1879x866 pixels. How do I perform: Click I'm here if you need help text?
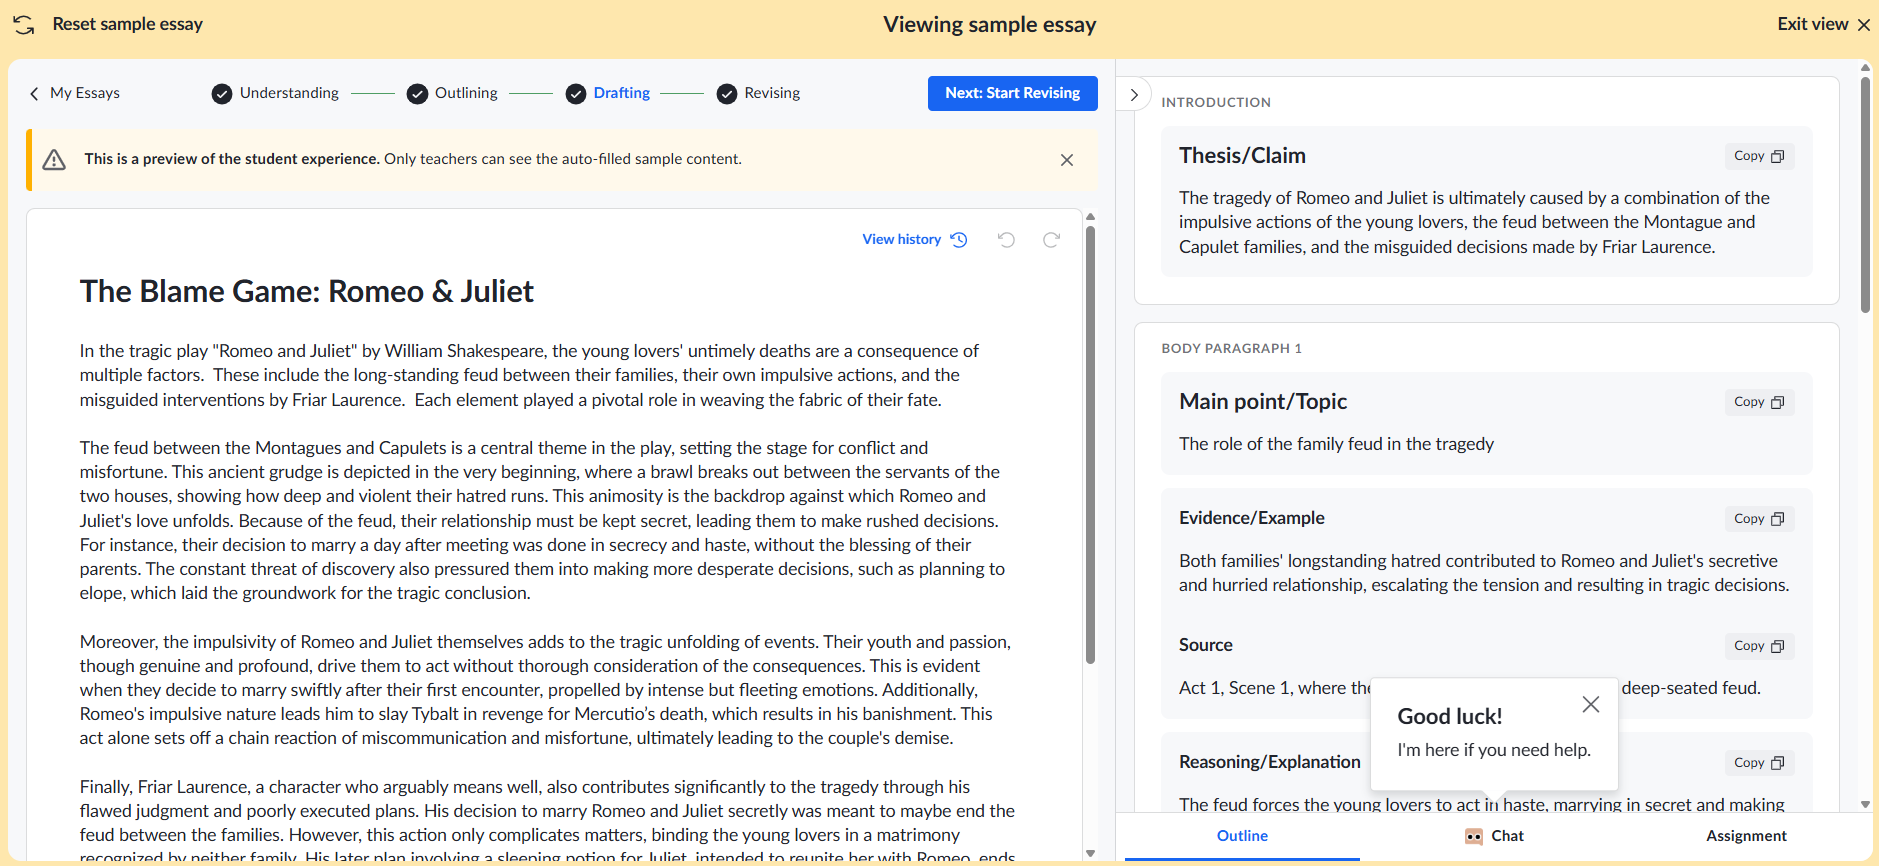point(1493,750)
